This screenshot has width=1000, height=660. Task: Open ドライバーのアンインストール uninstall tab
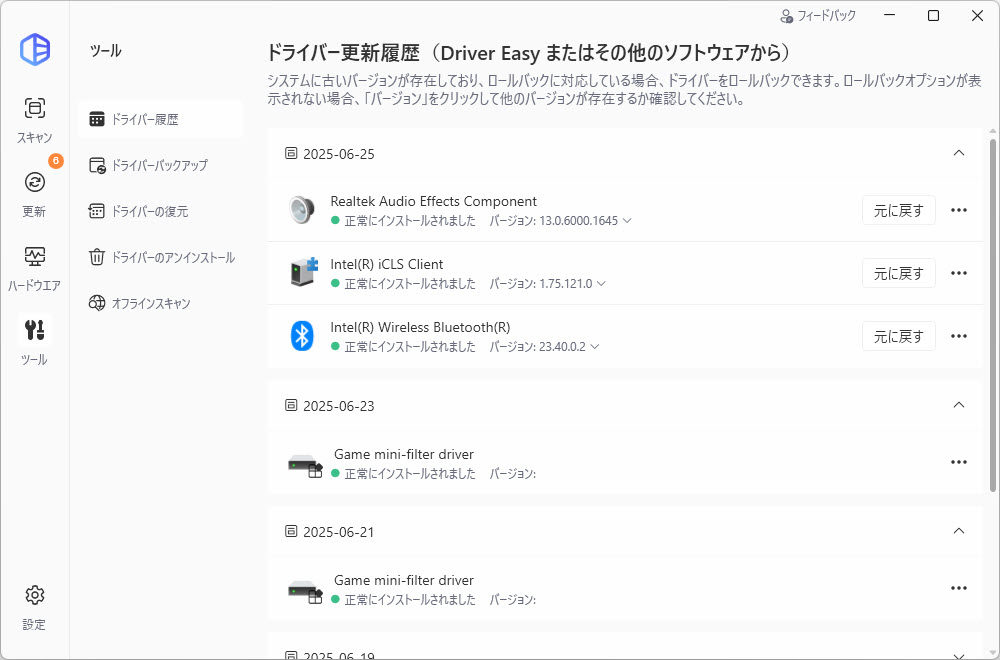click(x=160, y=258)
